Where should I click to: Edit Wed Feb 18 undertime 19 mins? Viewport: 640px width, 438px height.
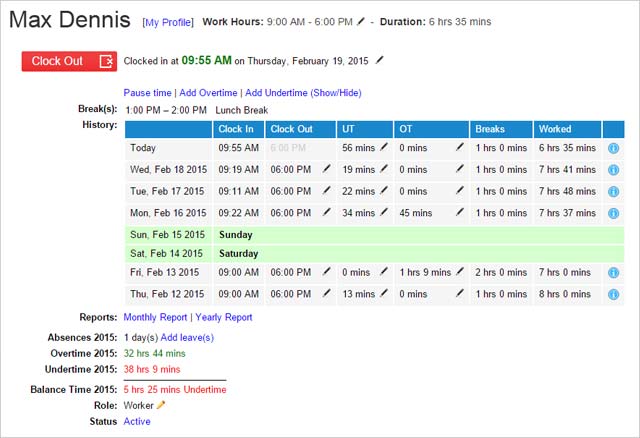pos(384,168)
